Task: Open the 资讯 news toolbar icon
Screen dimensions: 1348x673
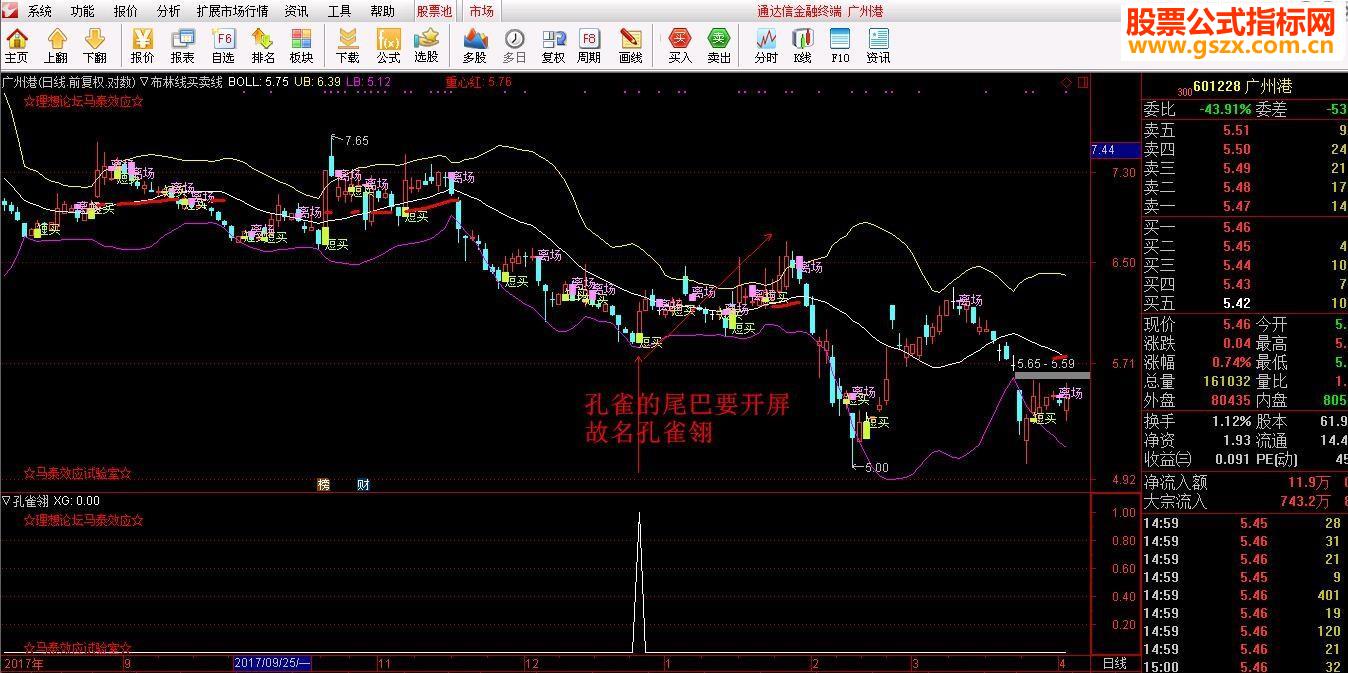Action: click(879, 46)
